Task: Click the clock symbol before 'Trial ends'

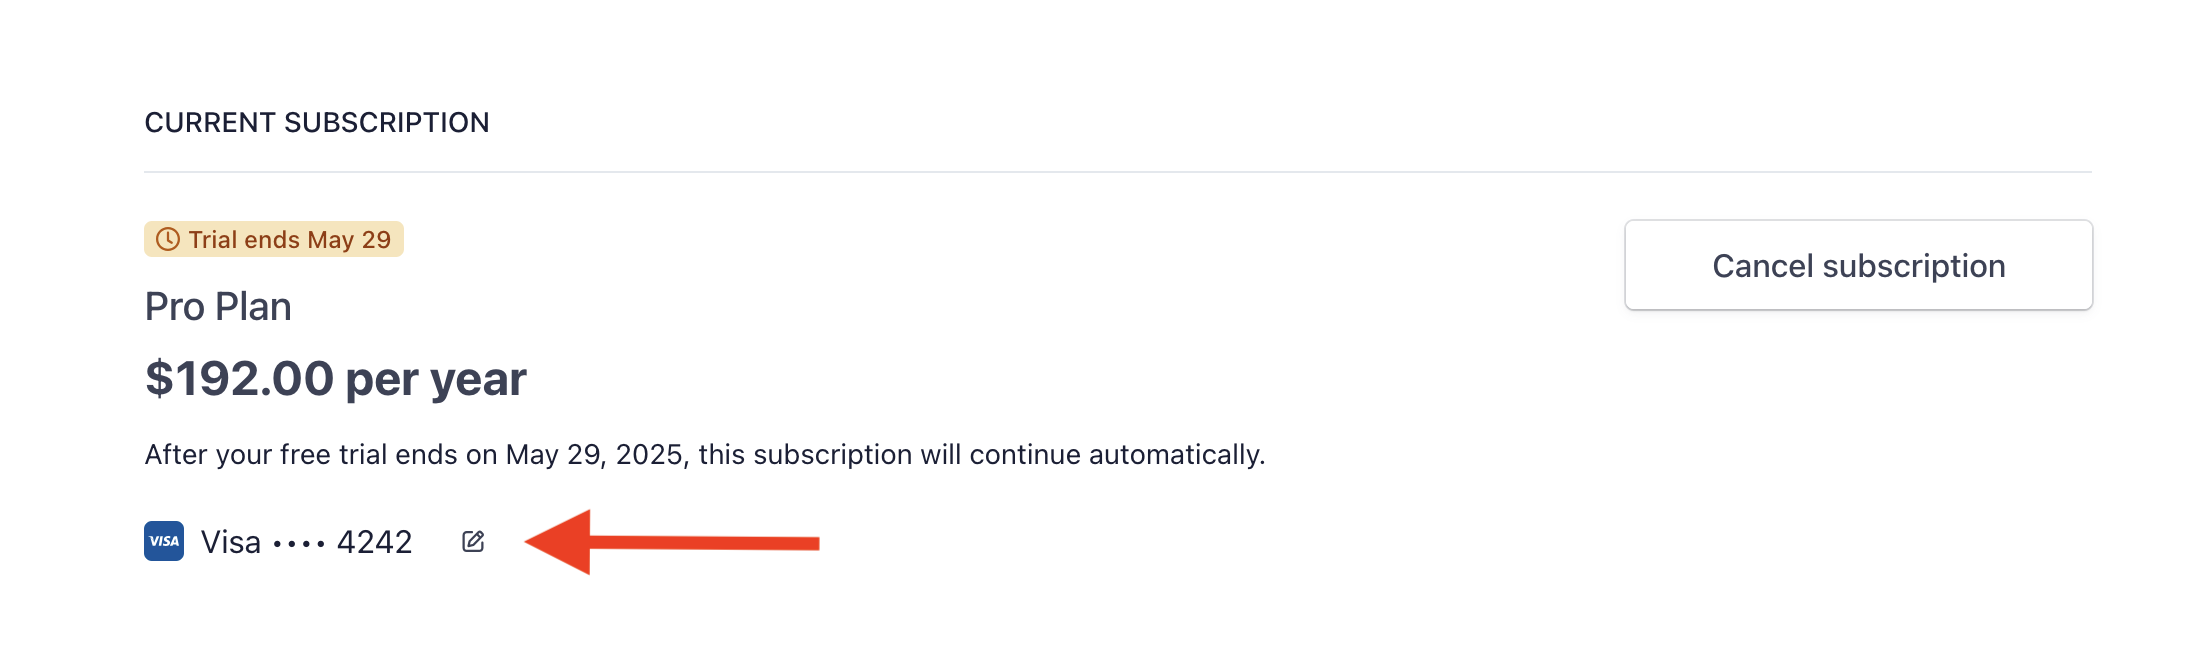Action: pos(167,239)
